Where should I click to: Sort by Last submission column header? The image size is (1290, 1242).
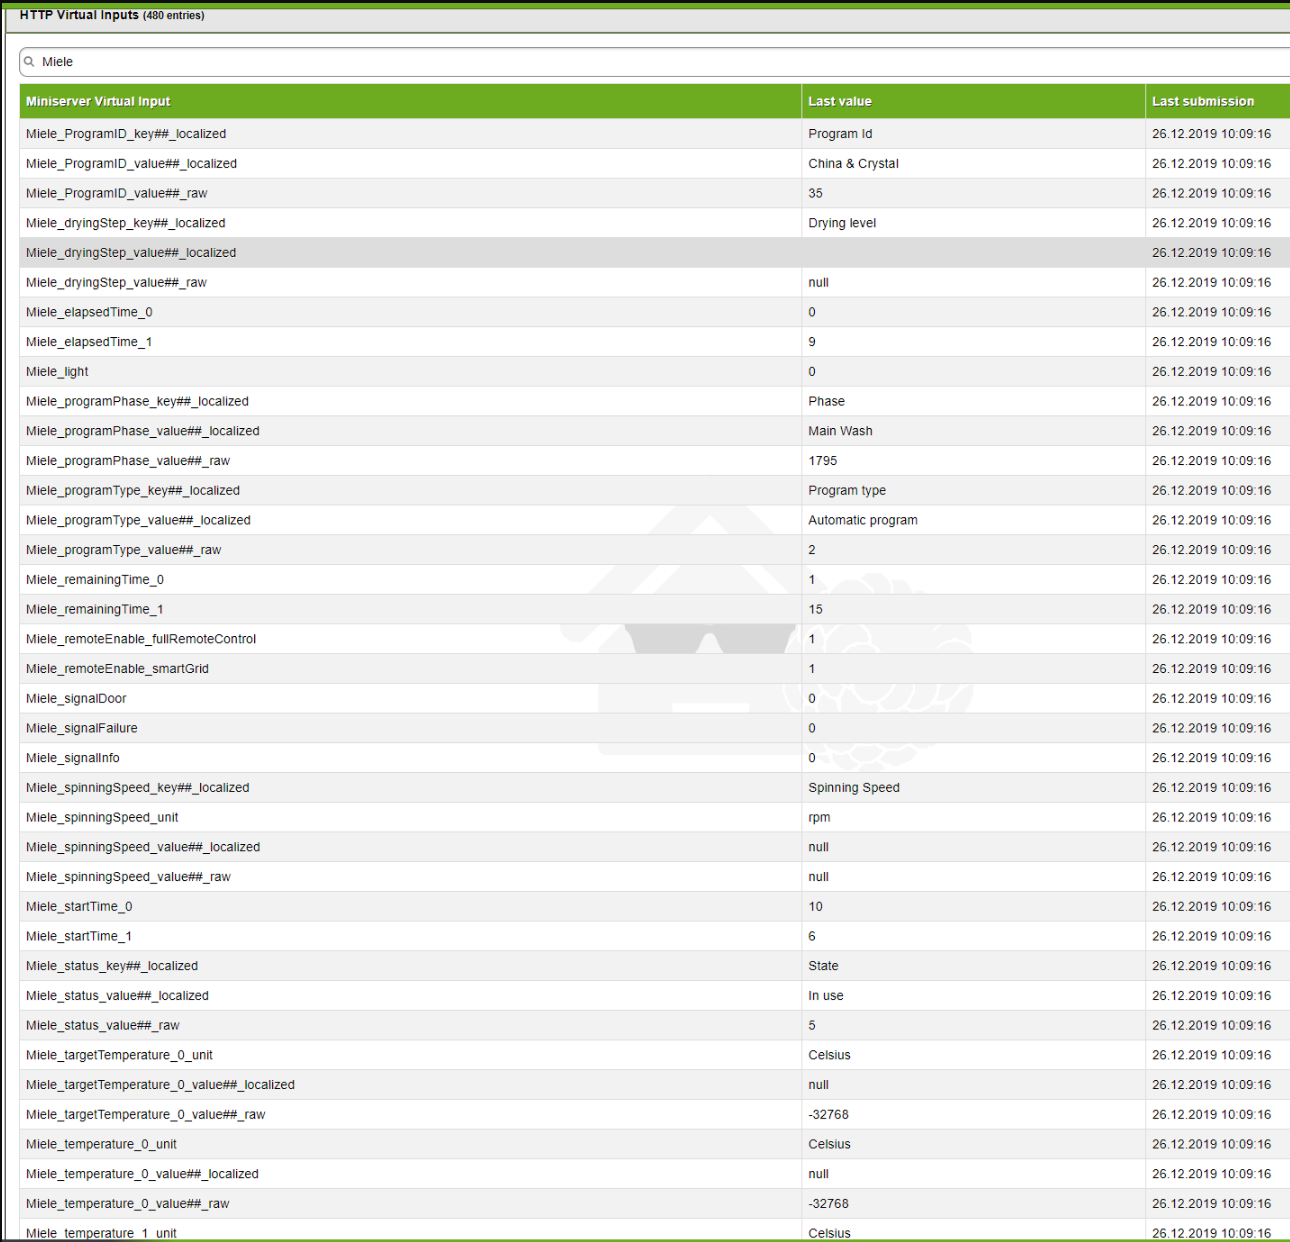tap(1217, 101)
